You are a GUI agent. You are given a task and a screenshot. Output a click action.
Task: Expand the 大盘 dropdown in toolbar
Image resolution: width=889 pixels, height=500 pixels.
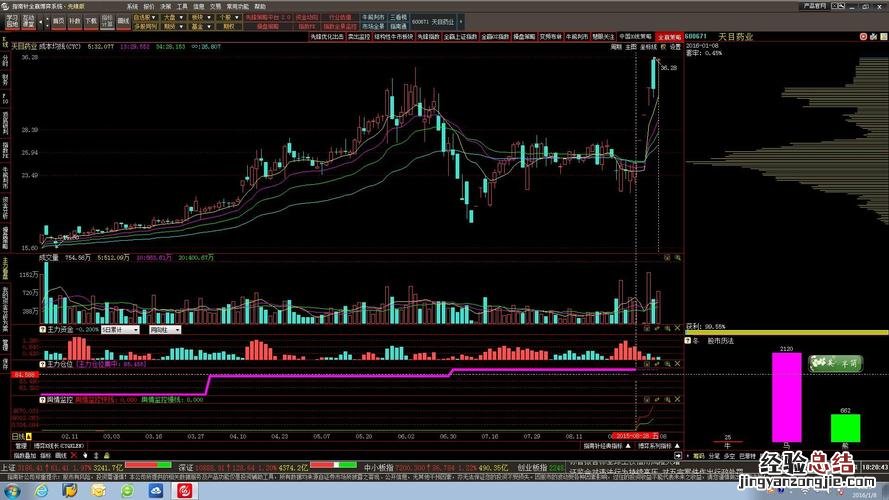tap(173, 18)
